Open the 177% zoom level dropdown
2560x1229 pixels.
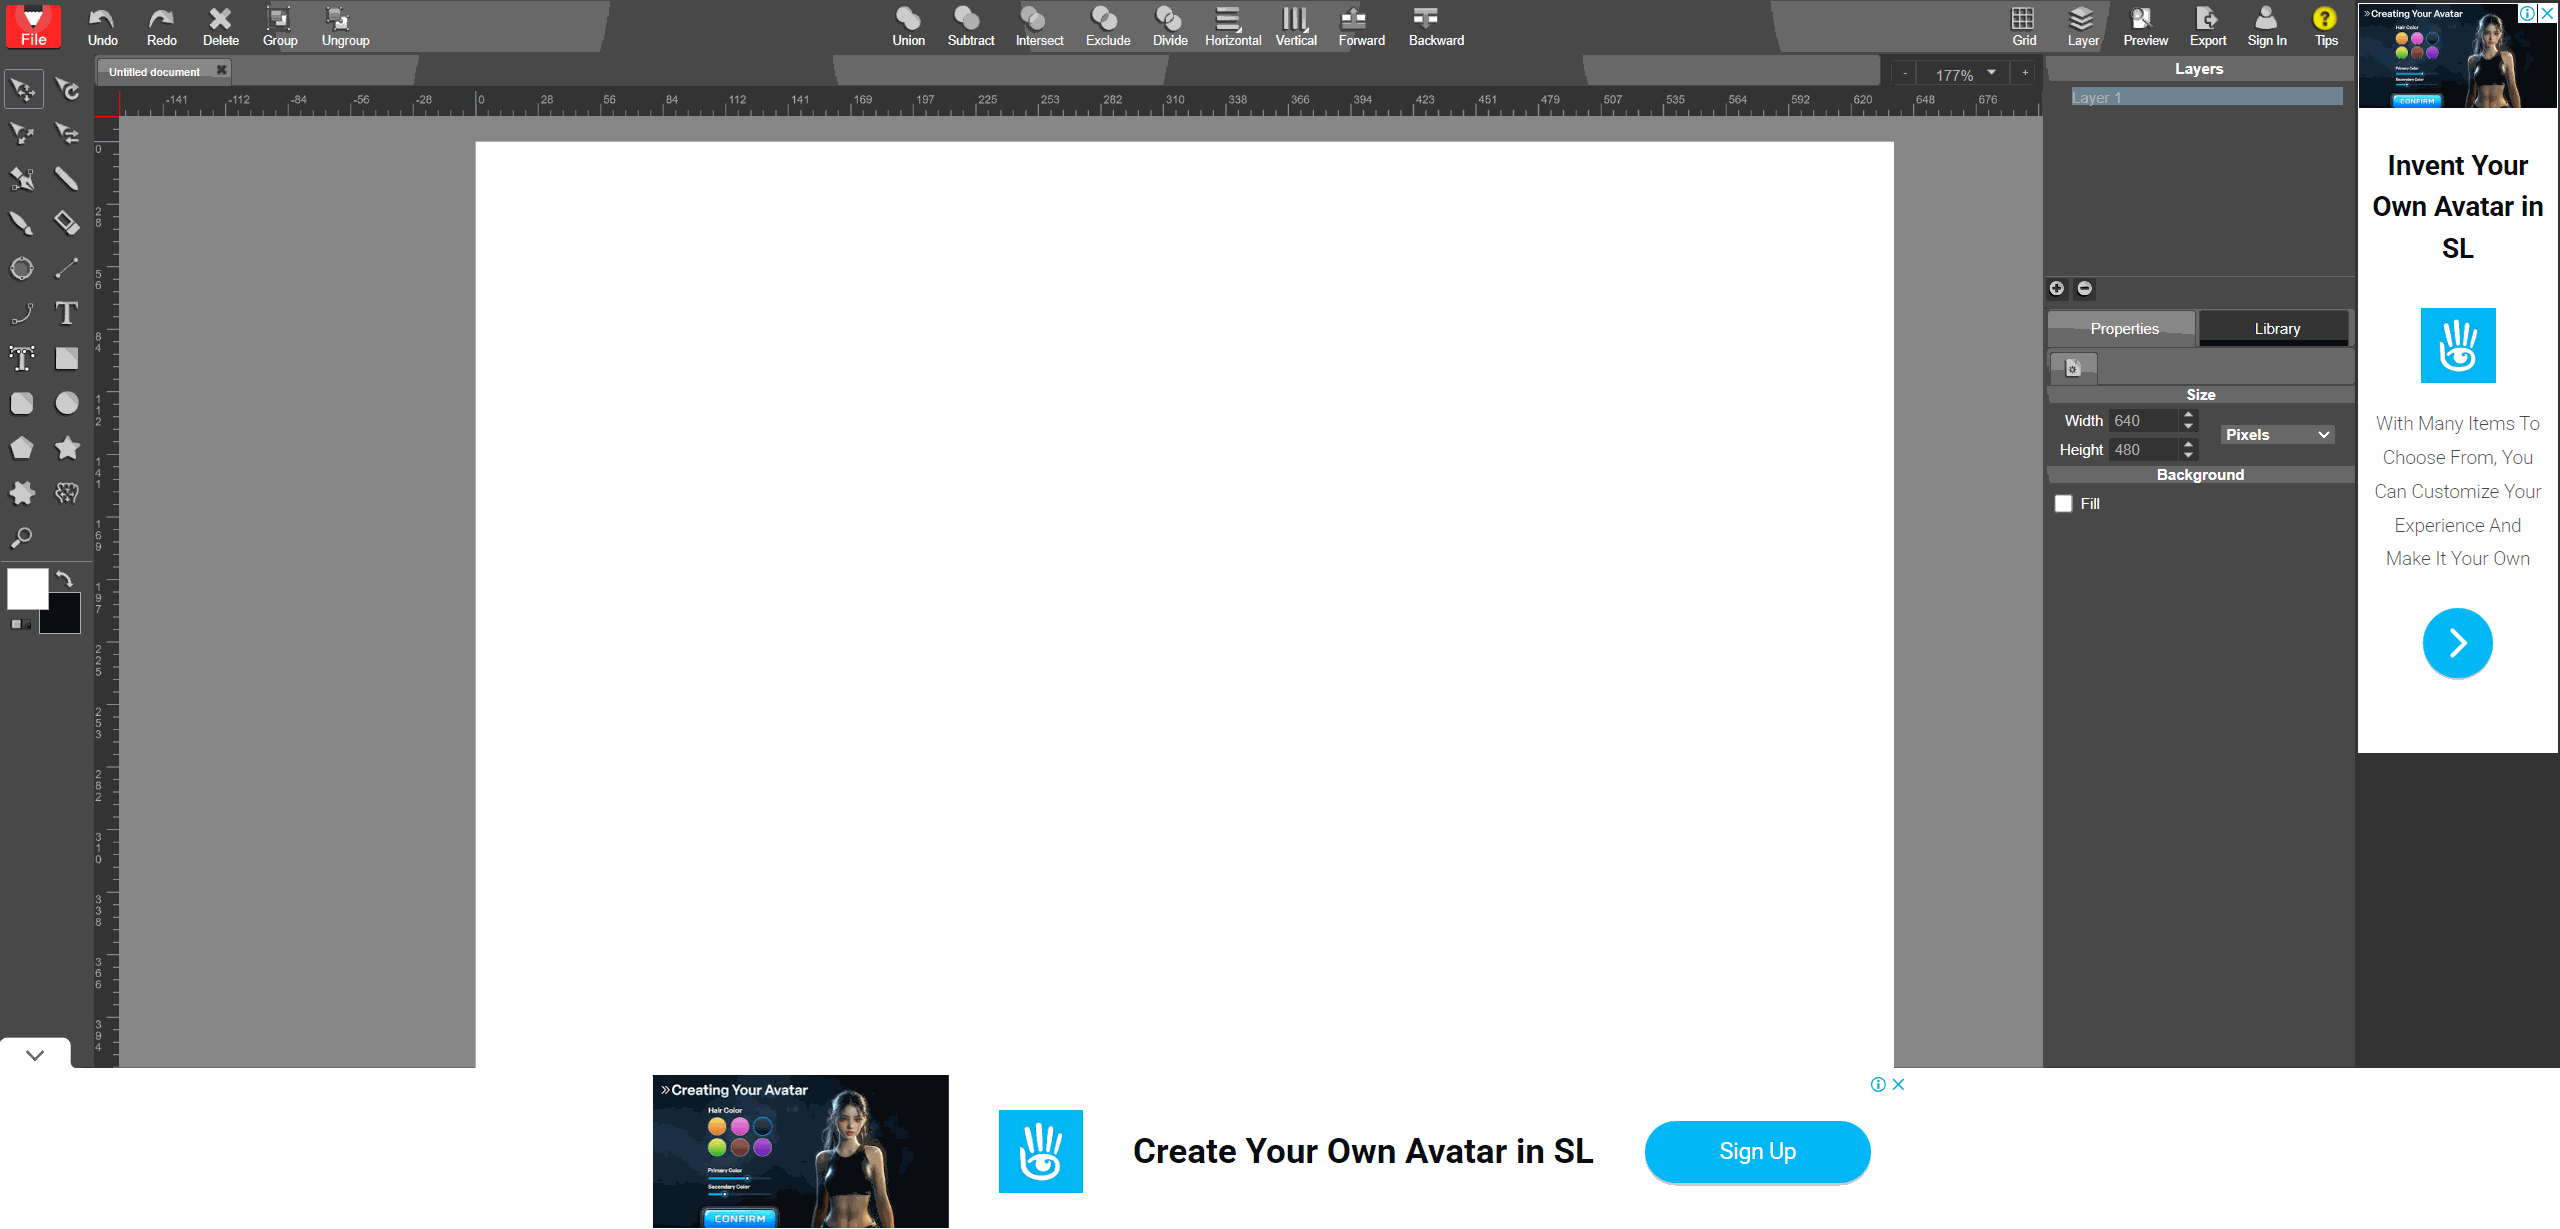(1991, 73)
